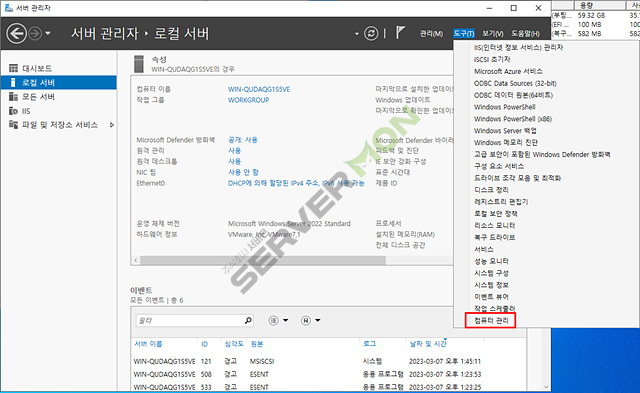Open 컴퓨터 관리 from tools menu
640x393 pixels.
tap(491, 320)
